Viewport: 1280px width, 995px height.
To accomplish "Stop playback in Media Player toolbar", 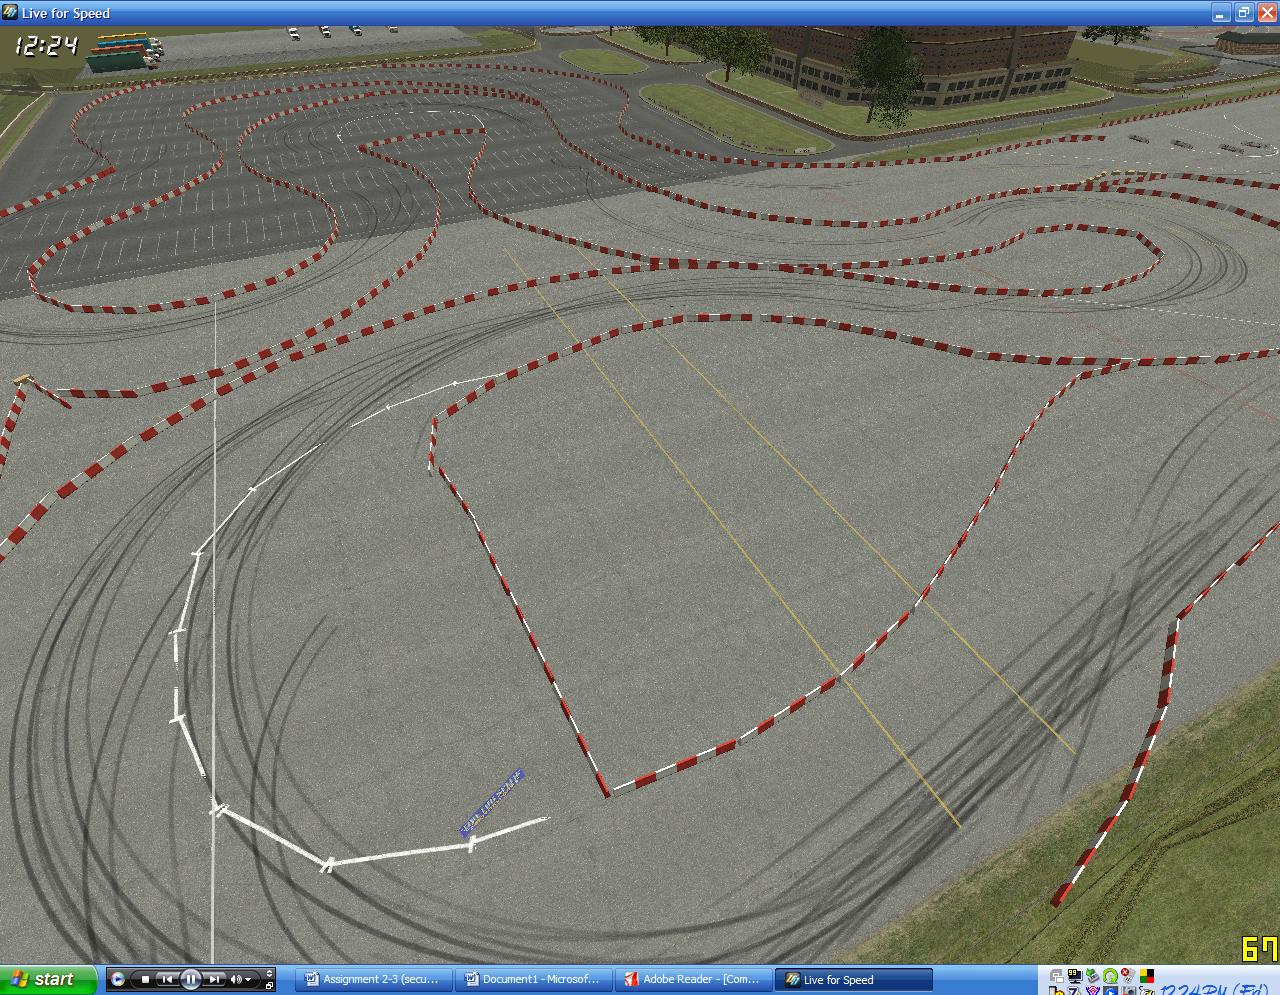I will pos(146,980).
